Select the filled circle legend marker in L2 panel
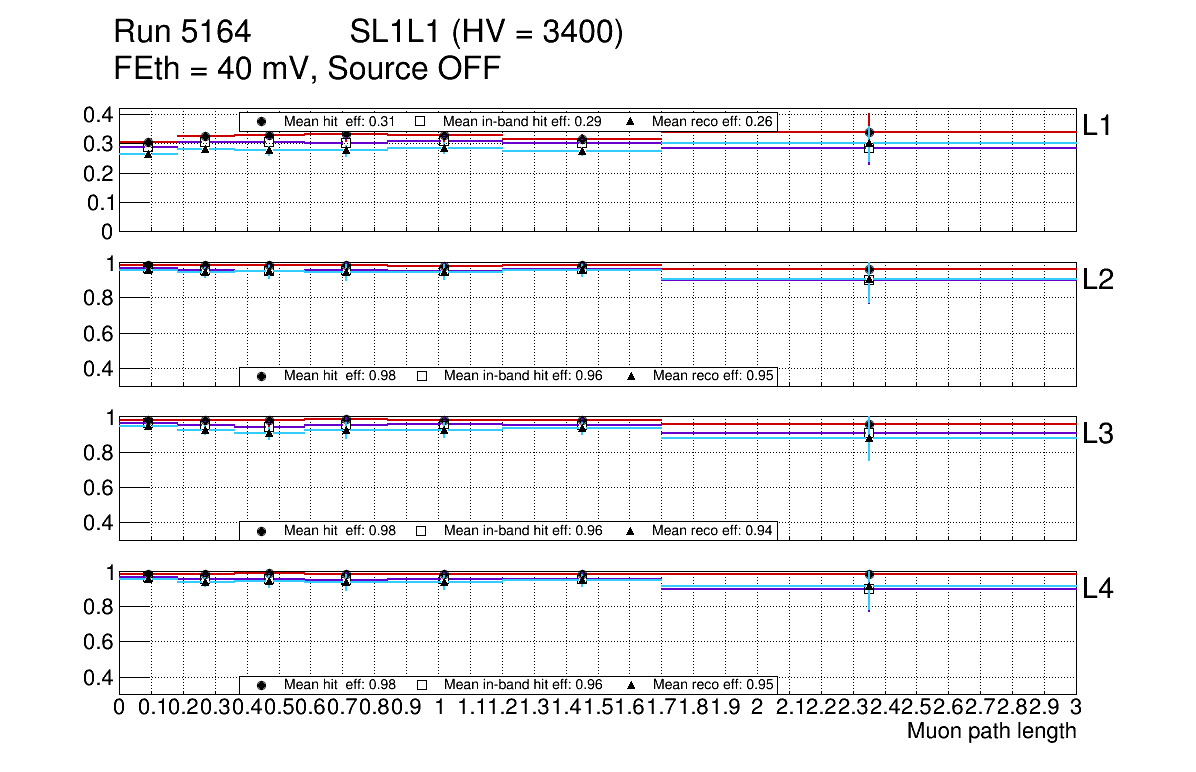 [261, 376]
